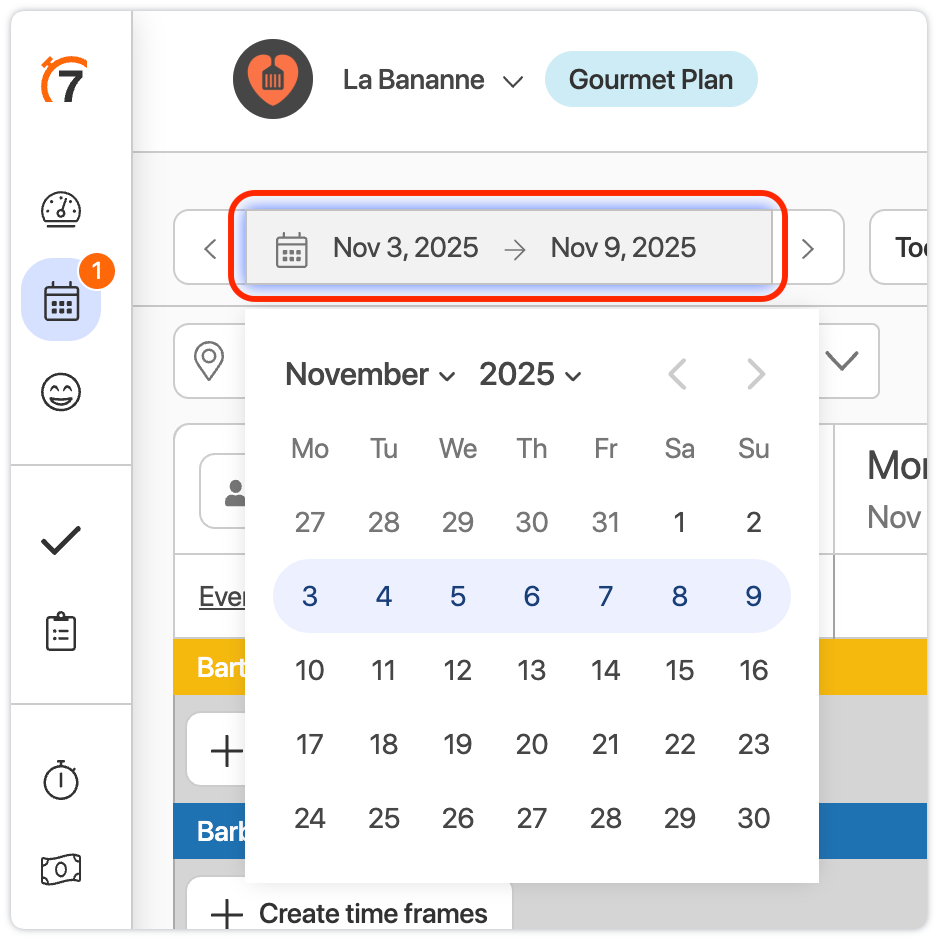The width and height of the screenshot is (938, 940).
Task: Click the Create time frames button
Action: 351,913
